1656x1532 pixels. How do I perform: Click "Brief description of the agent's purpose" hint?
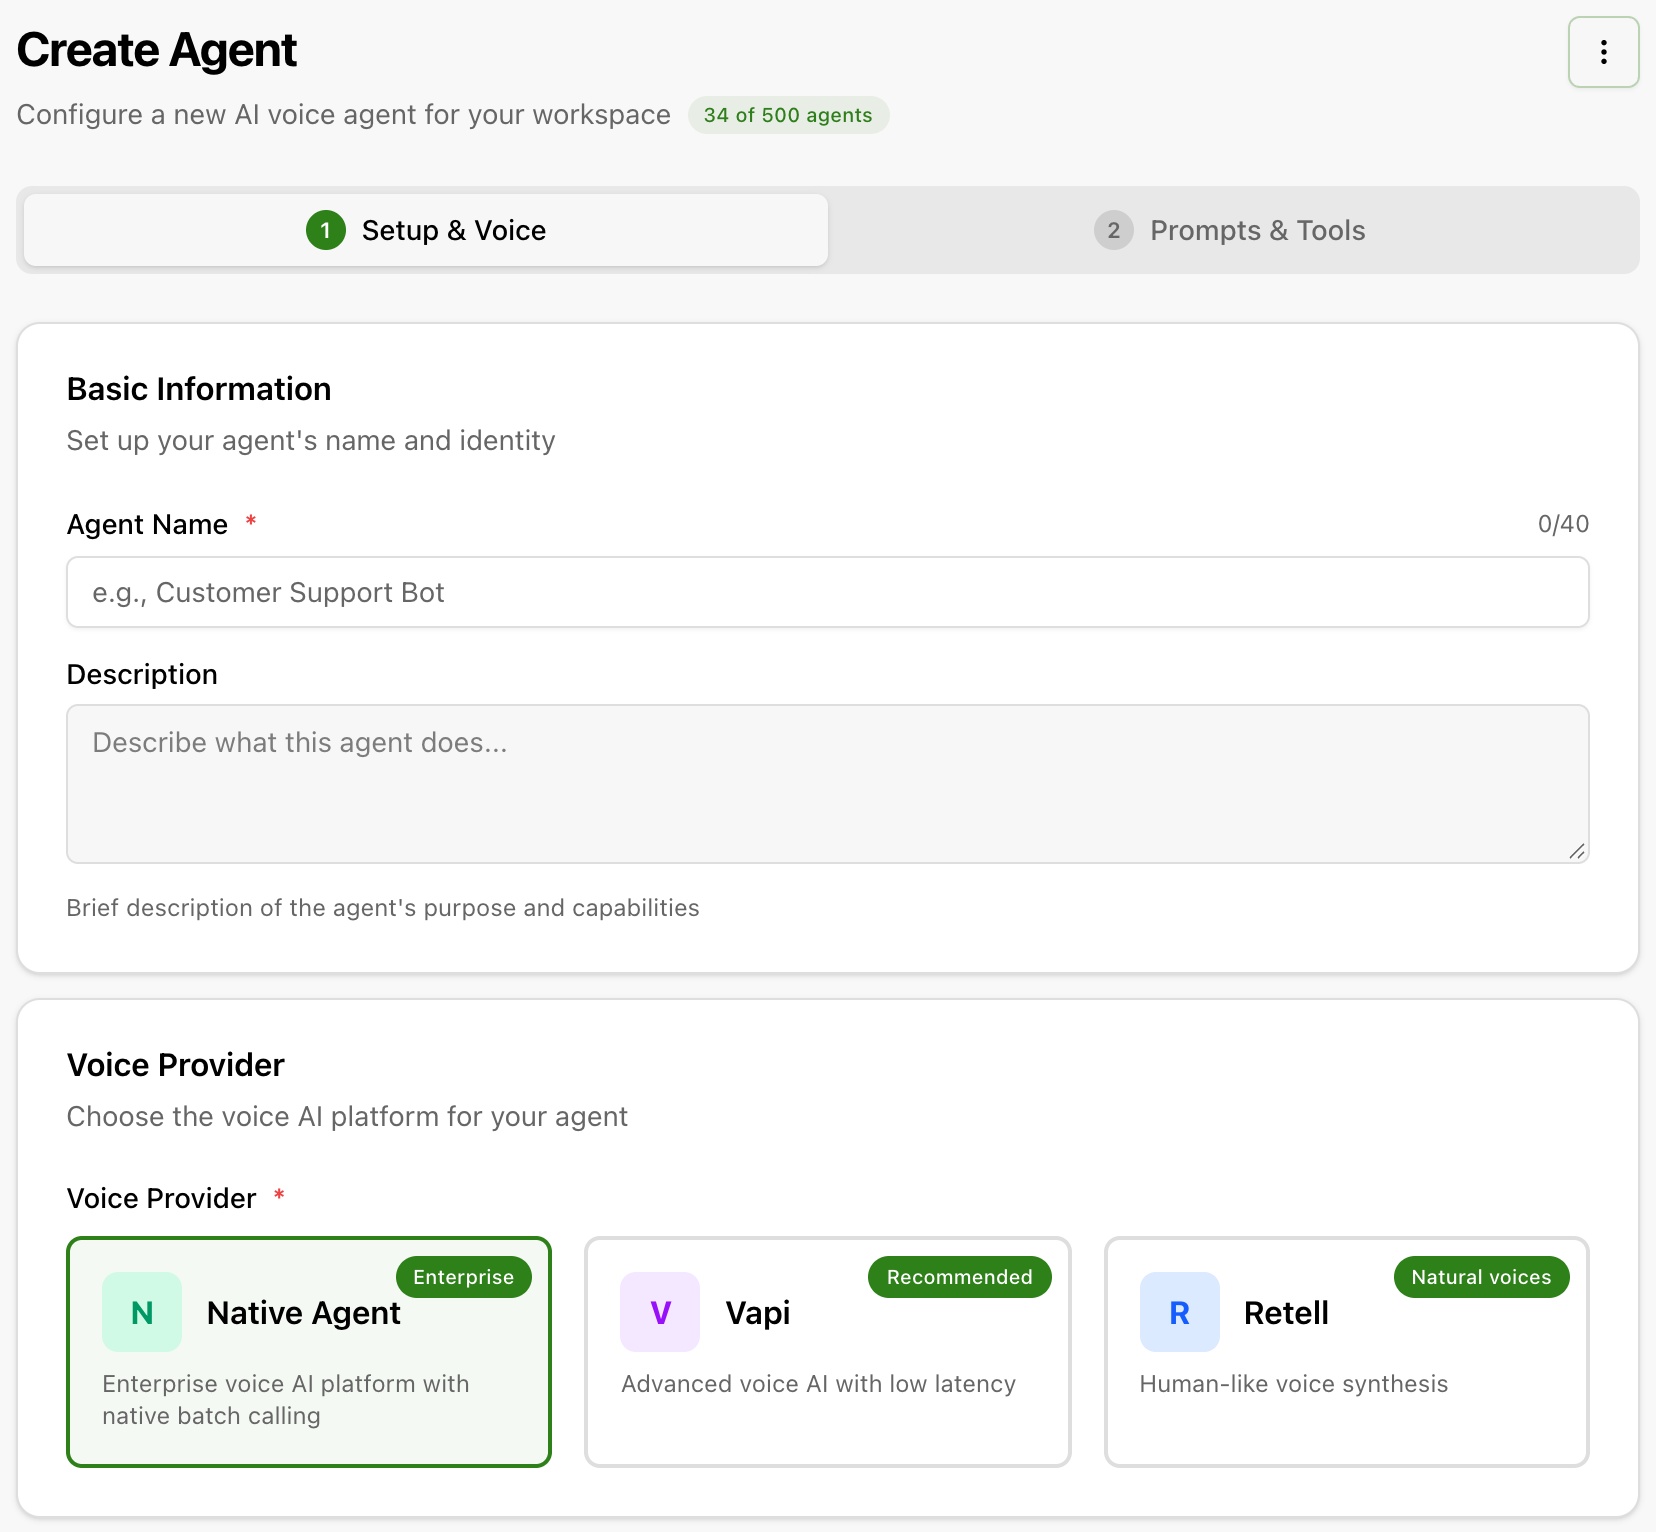383,908
